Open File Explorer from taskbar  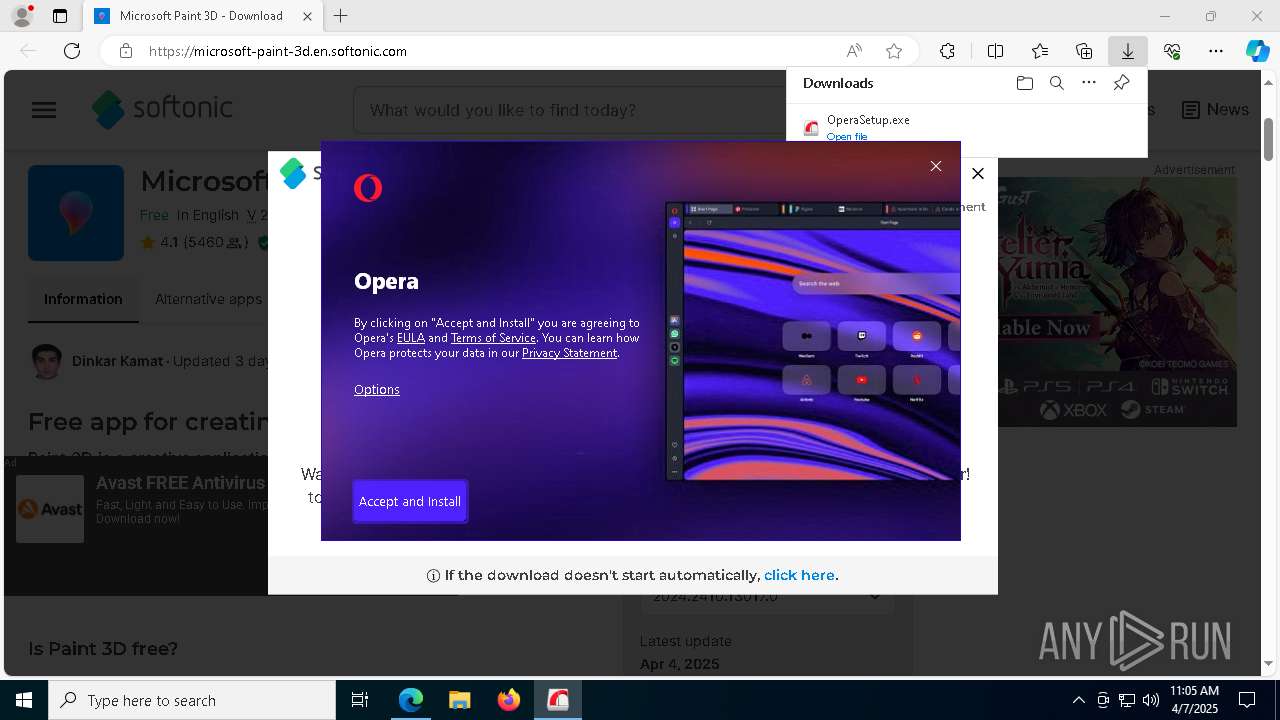coord(459,700)
